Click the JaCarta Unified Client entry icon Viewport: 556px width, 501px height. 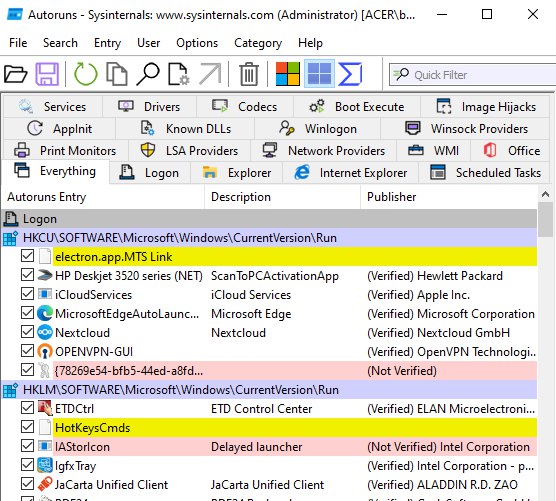(45, 484)
